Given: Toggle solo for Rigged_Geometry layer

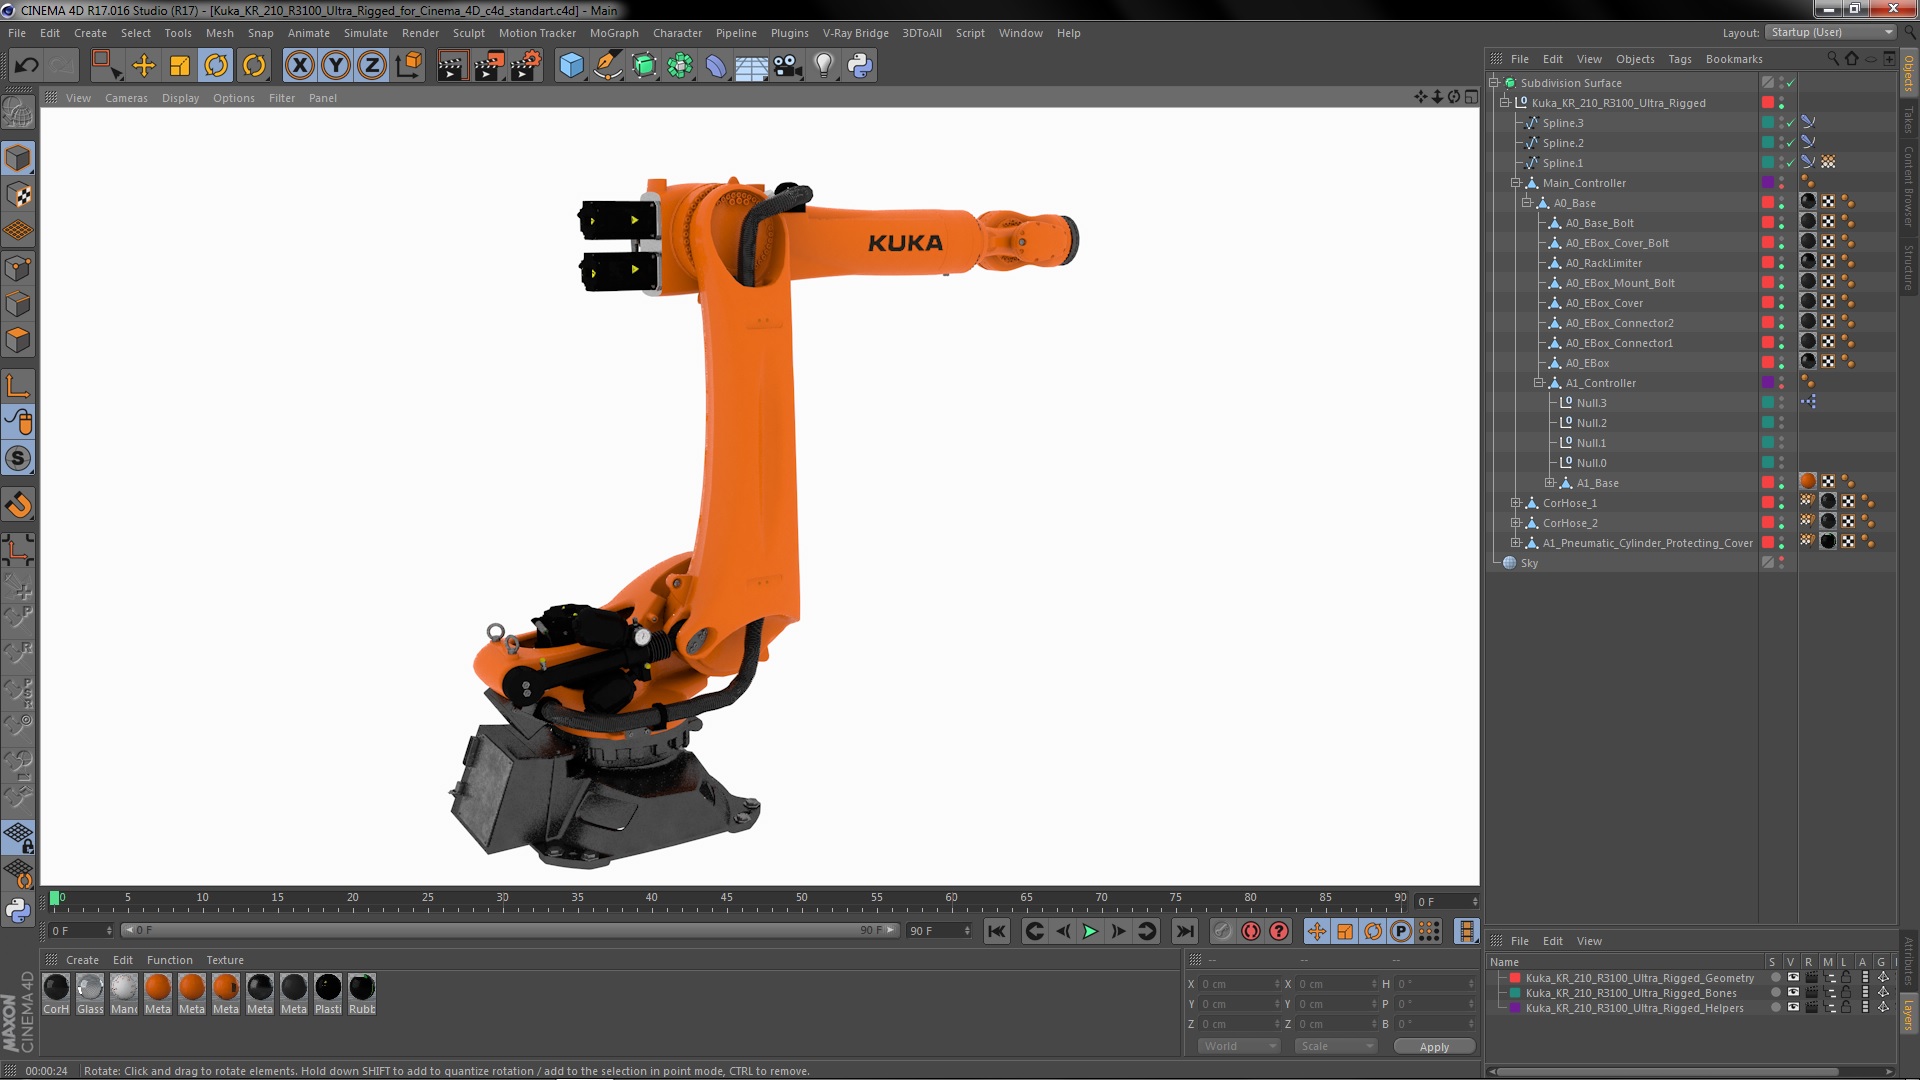Looking at the screenshot, I should coord(1775,978).
